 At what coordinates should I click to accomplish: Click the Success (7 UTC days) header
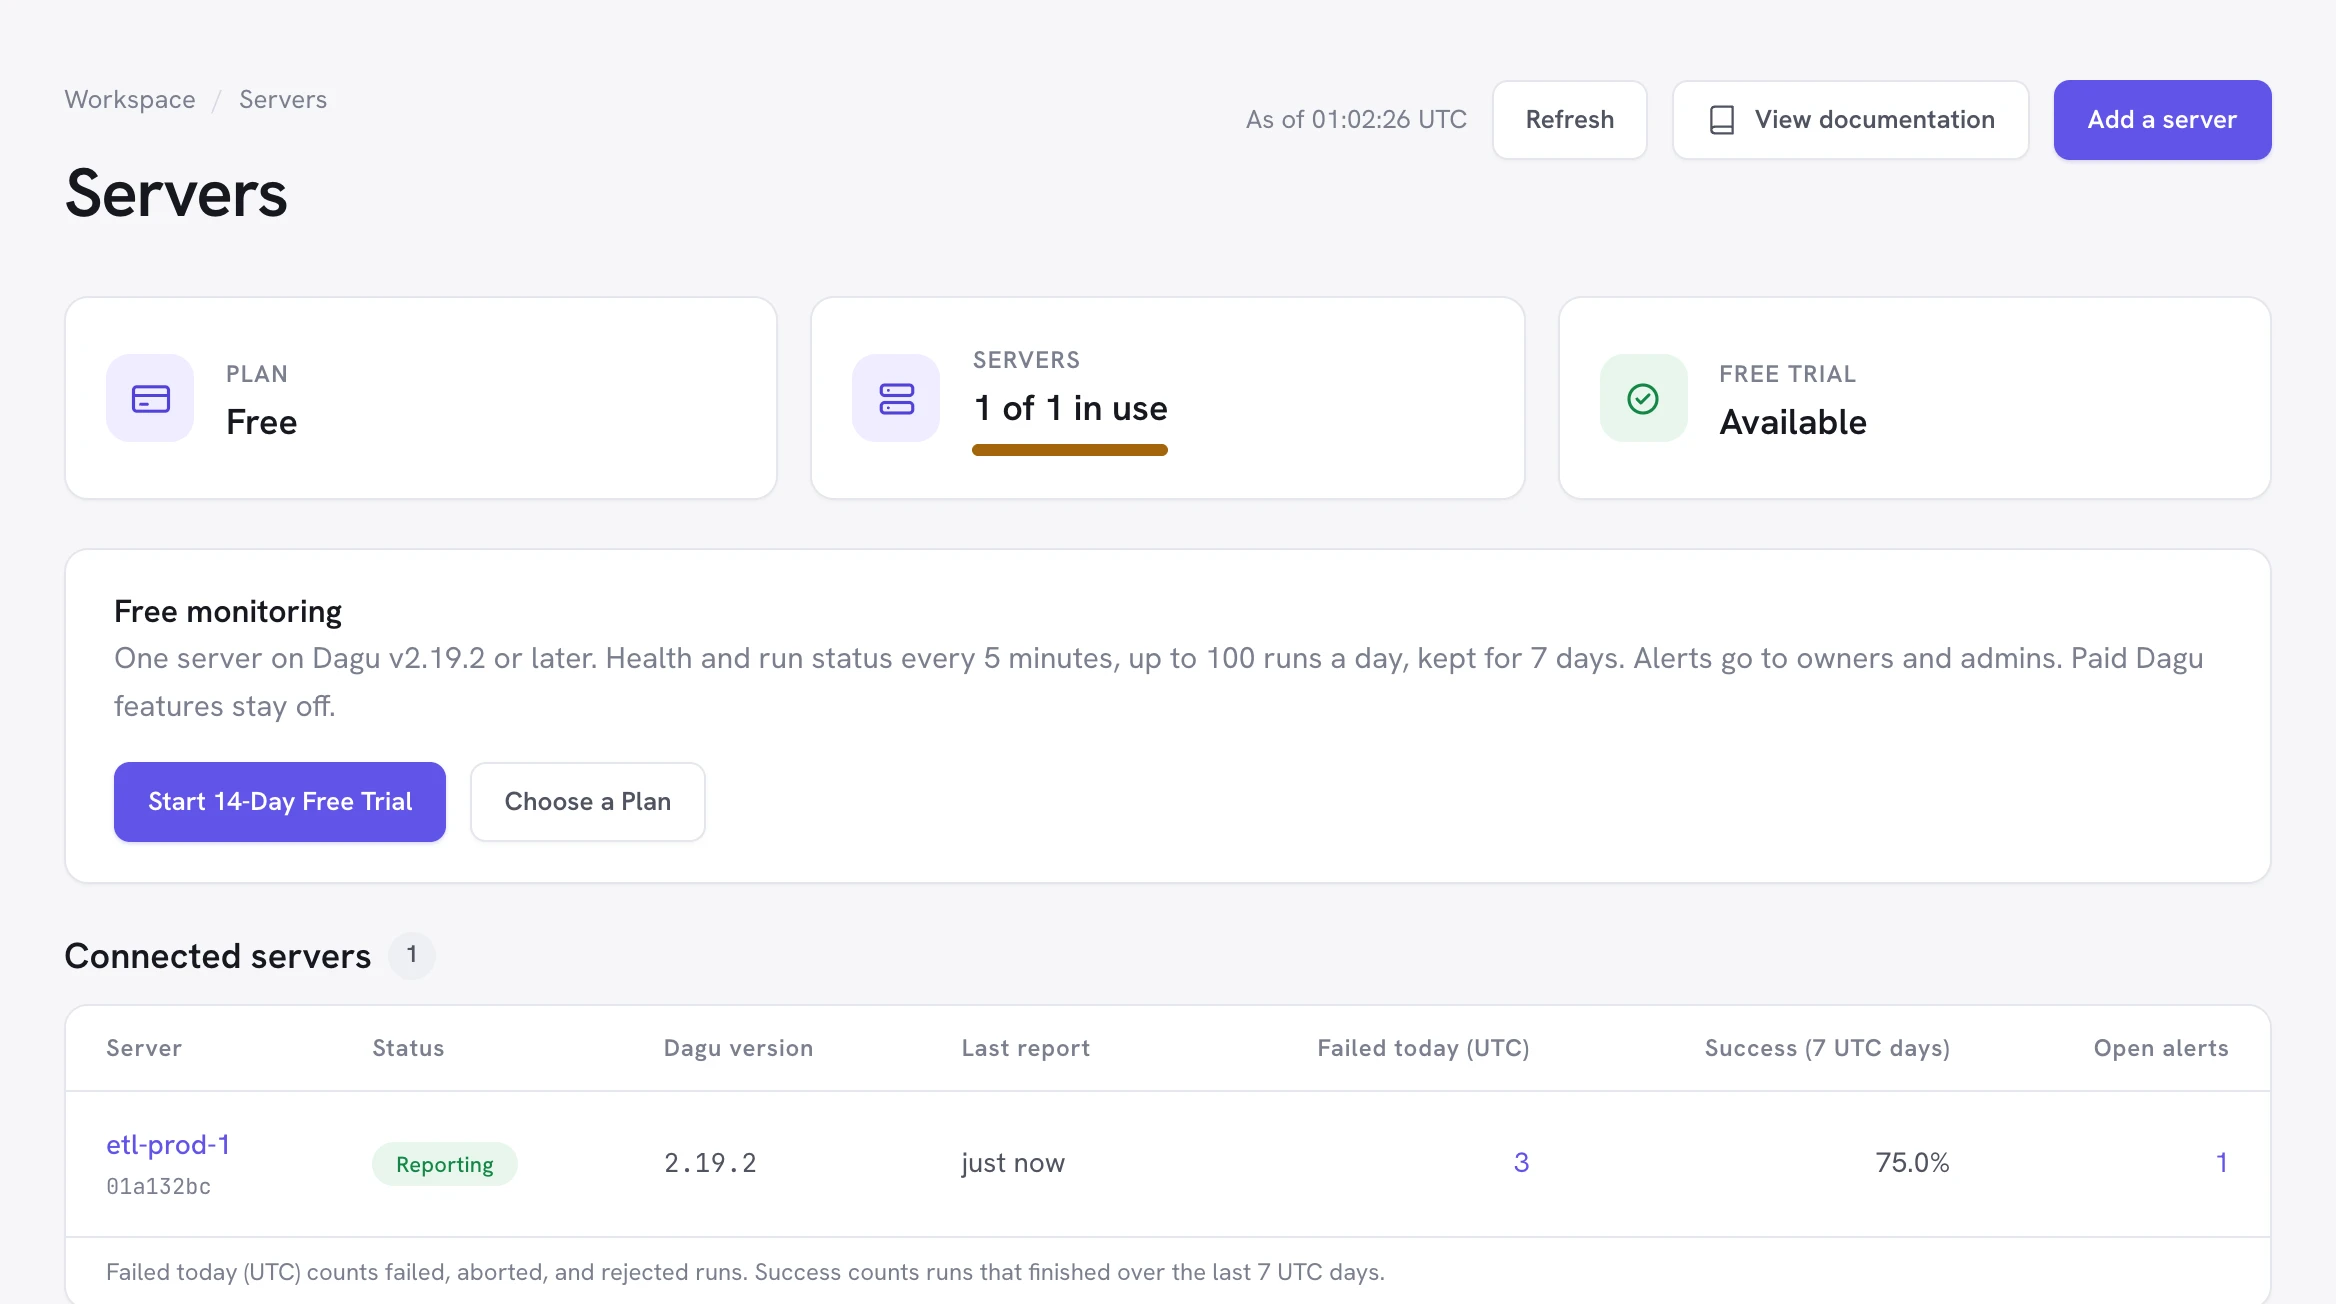1827,1048
